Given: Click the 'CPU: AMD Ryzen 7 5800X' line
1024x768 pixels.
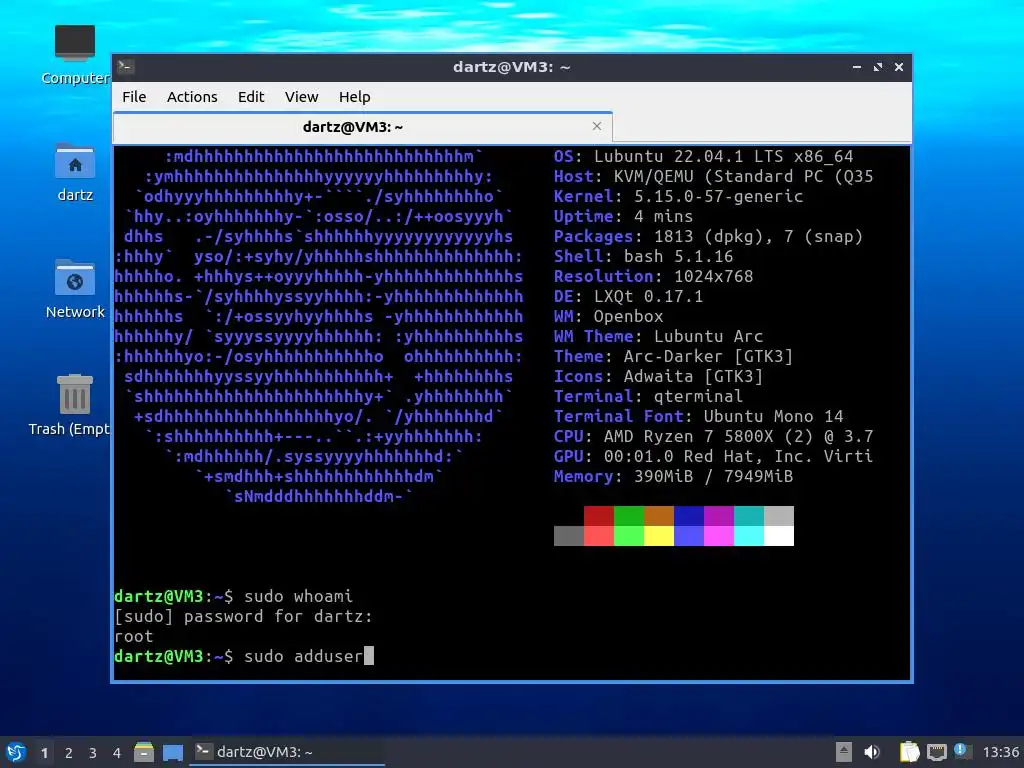Looking at the screenshot, I should point(713,436).
